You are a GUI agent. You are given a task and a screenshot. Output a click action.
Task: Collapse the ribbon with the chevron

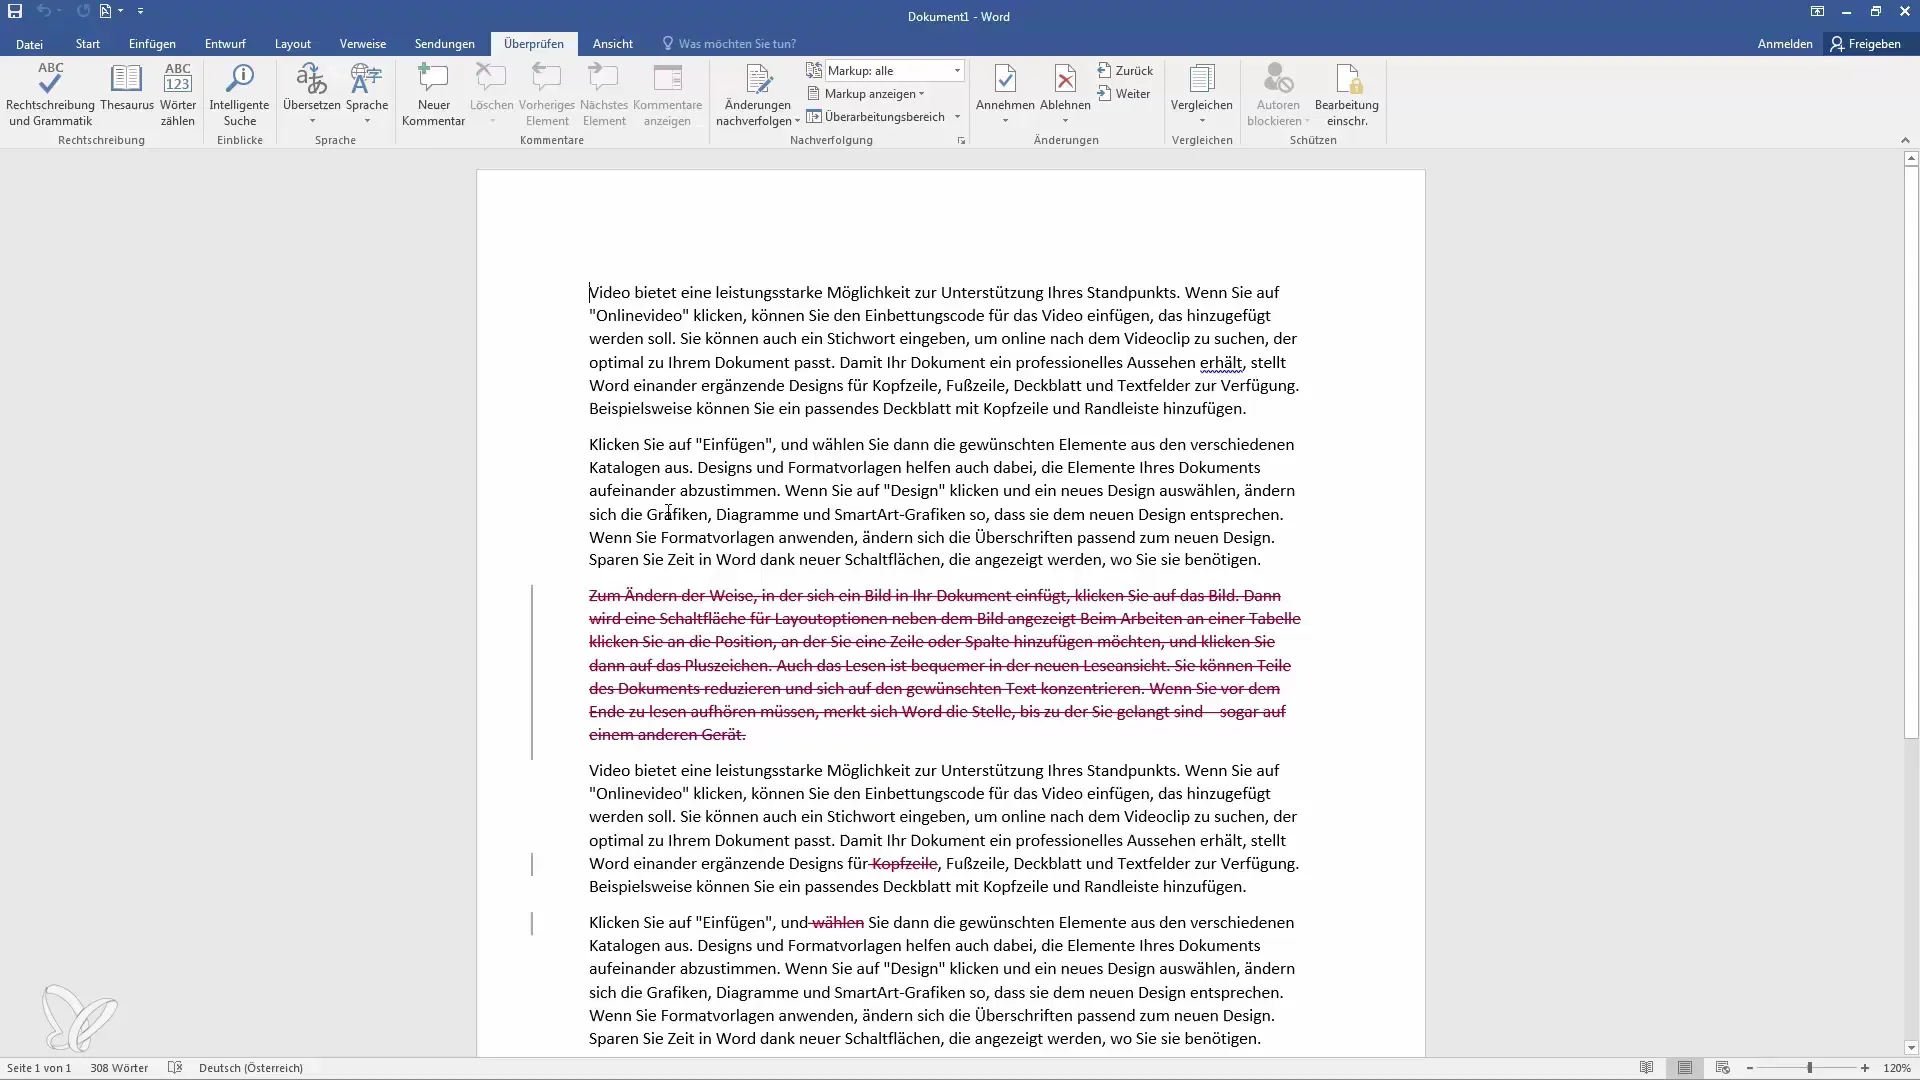tap(1905, 140)
